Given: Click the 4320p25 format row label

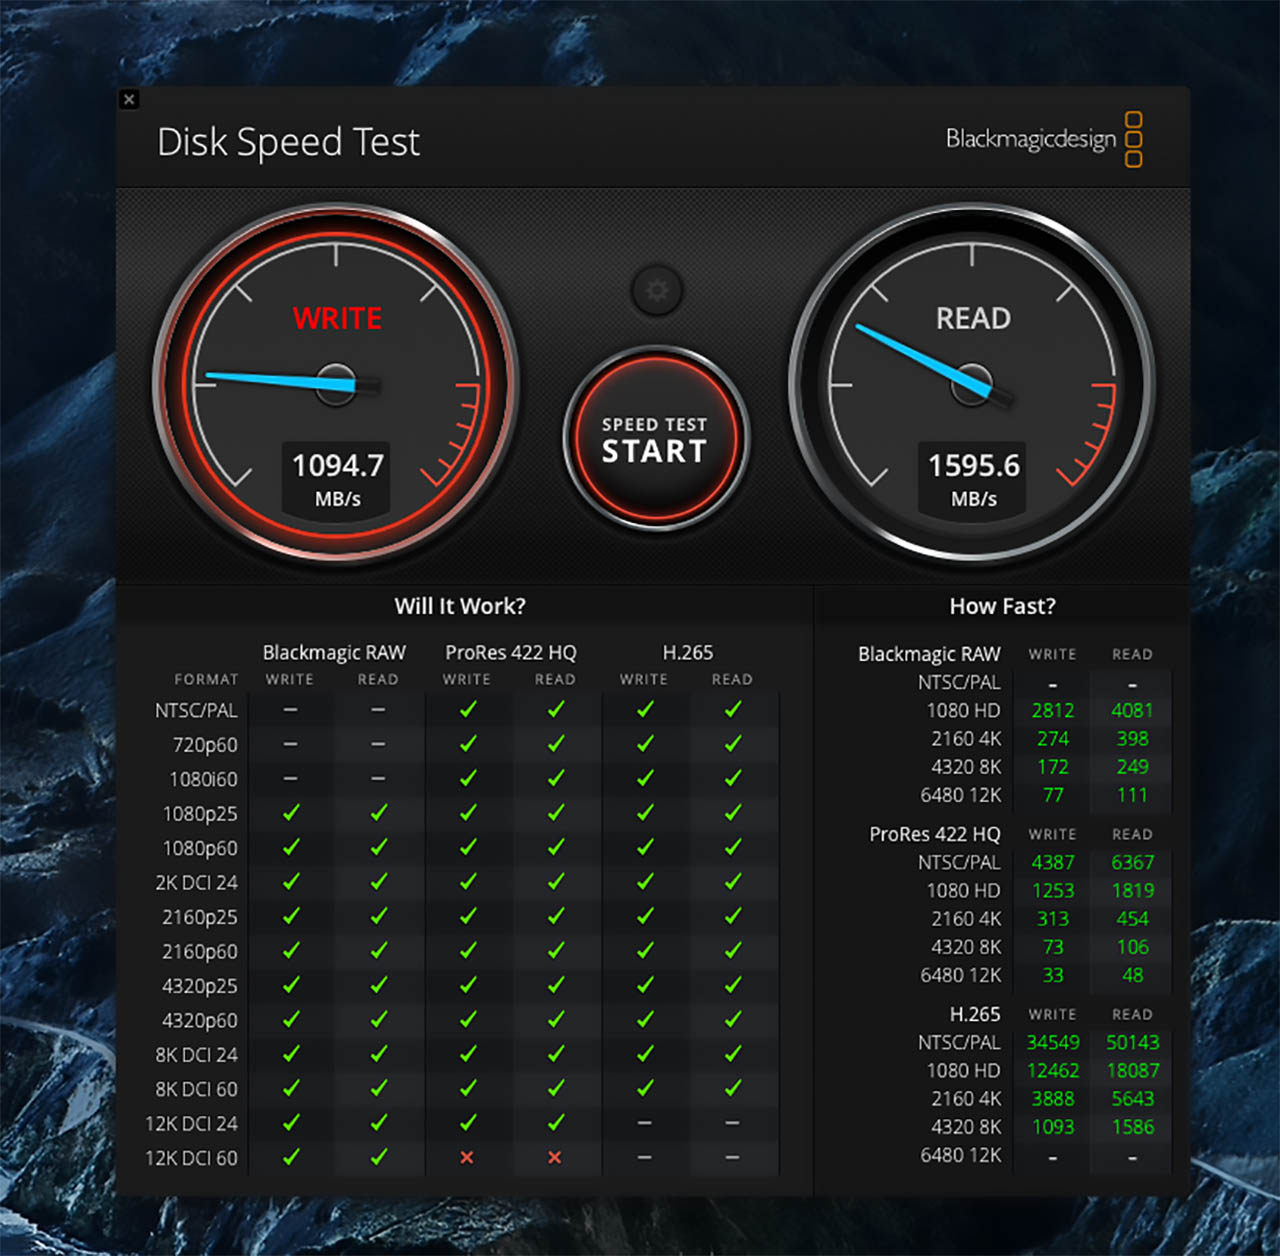Looking at the screenshot, I should click(200, 986).
